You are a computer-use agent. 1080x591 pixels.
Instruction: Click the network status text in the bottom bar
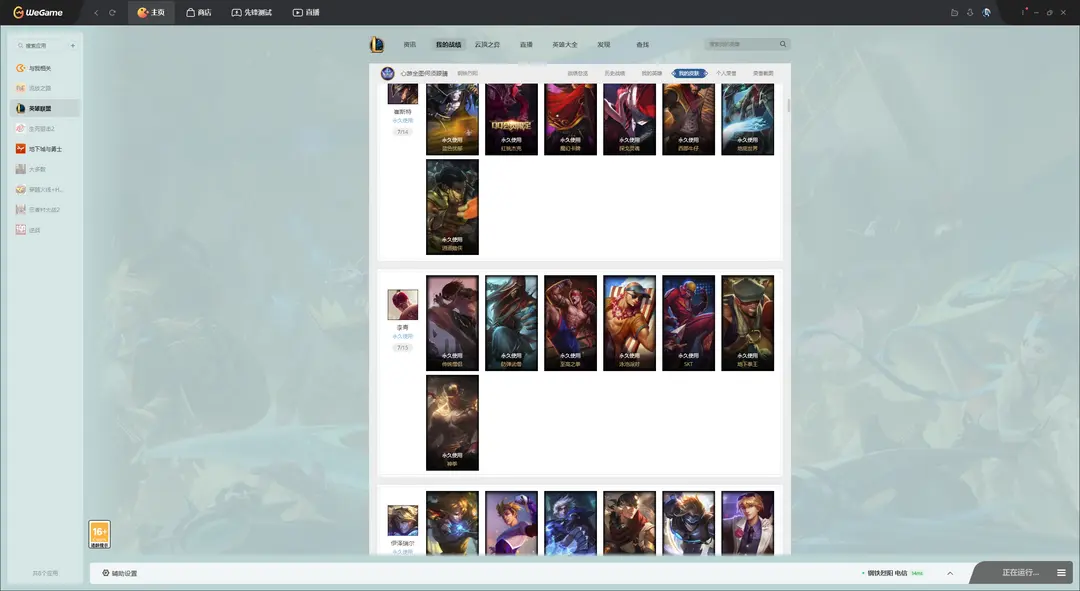click(888, 573)
